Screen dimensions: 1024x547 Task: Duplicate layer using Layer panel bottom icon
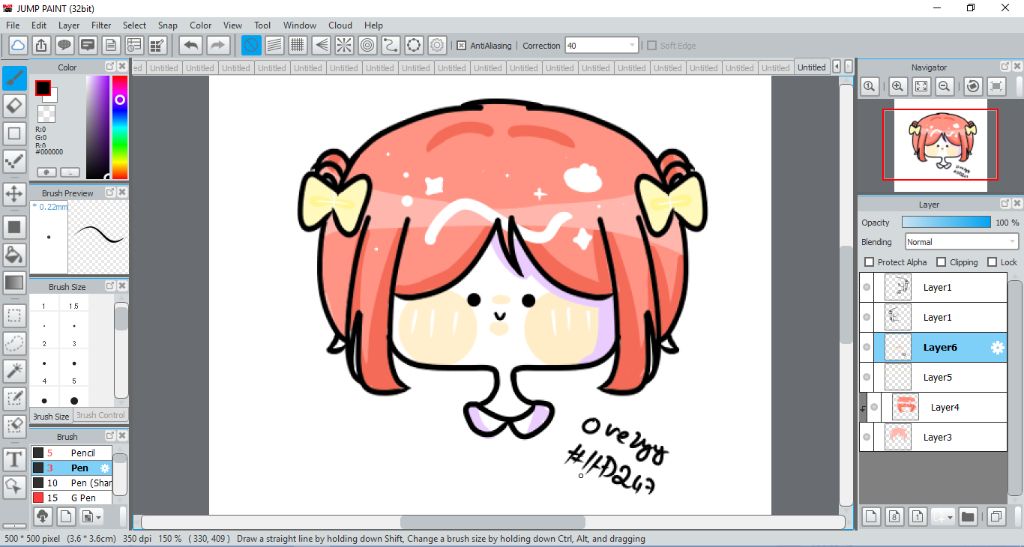tap(996, 517)
